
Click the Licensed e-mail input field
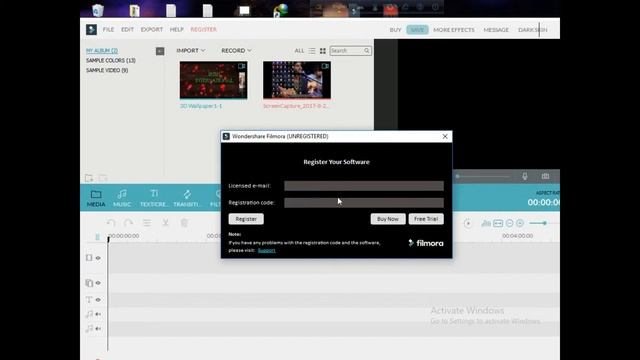364,186
